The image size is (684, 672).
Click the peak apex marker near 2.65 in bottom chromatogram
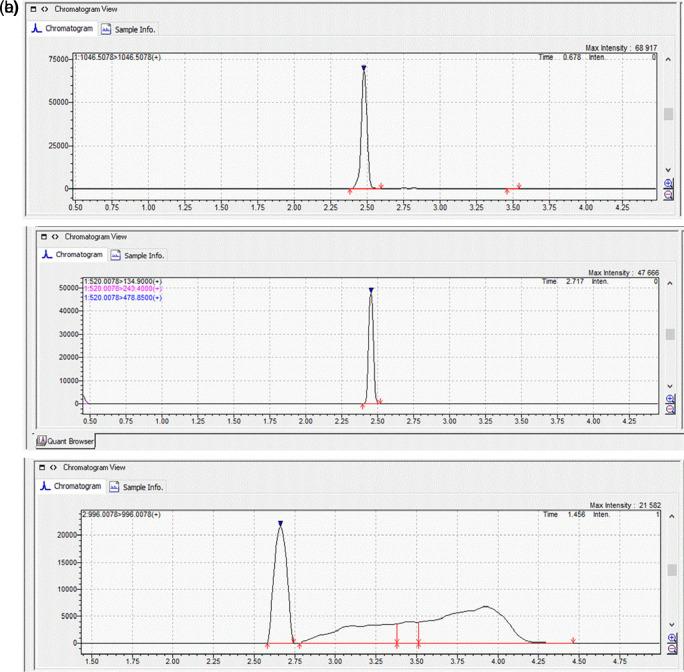point(280,523)
